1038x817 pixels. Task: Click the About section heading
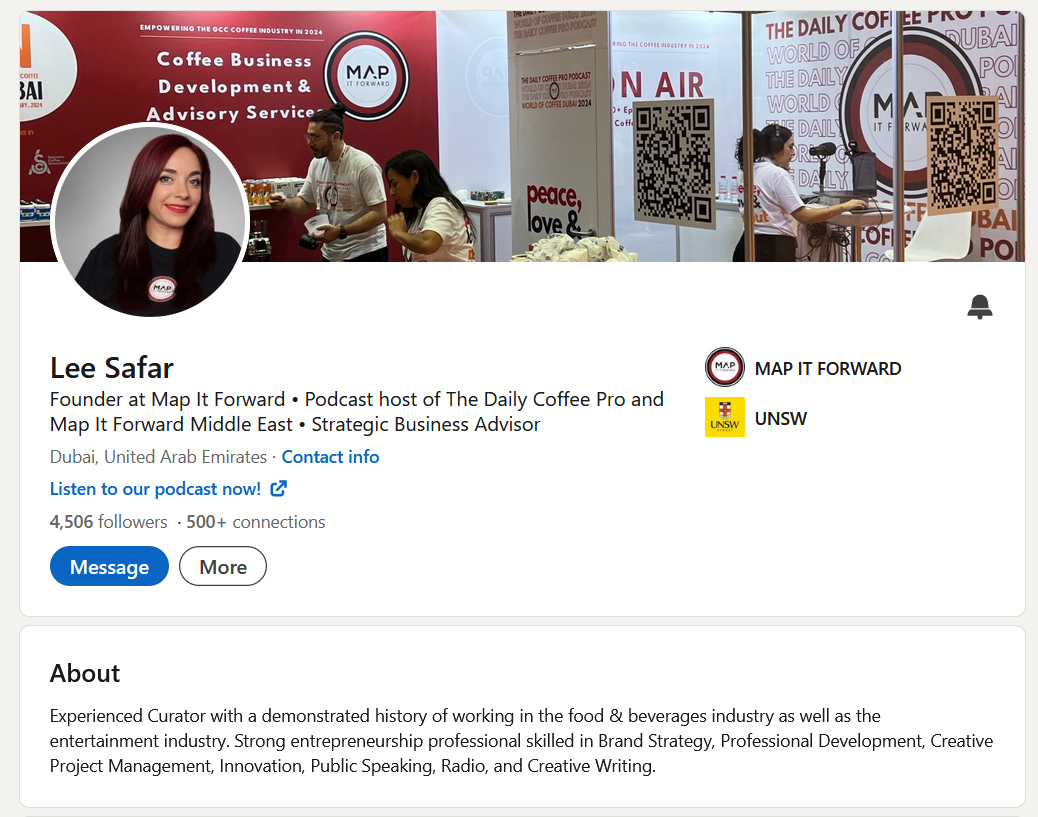tap(85, 673)
